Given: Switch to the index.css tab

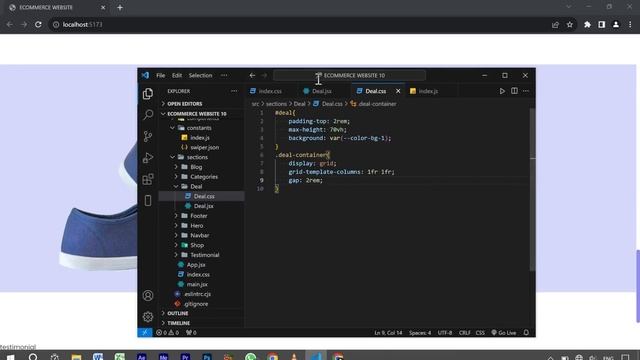Looking at the screenshot, I should tap(270, 91).
